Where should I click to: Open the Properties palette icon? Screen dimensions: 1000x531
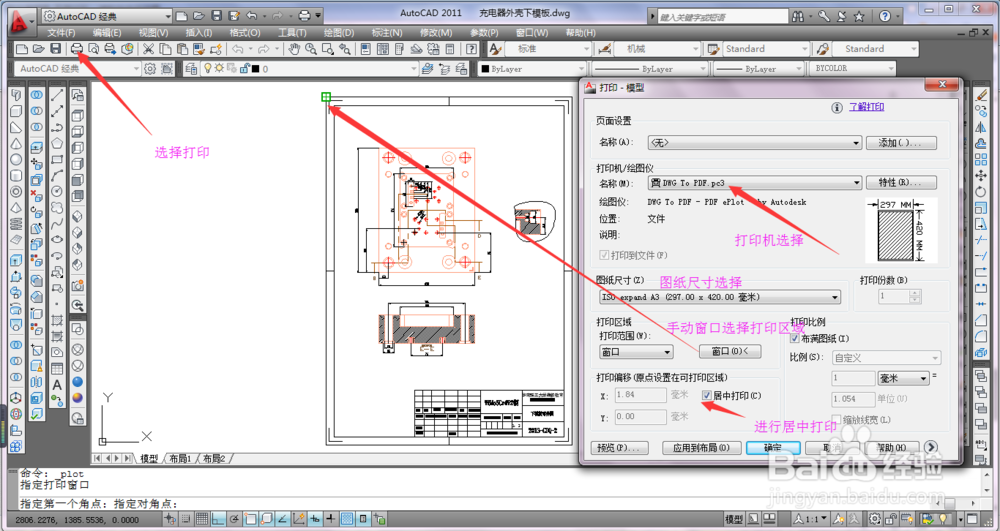click(x=366, y=48)
